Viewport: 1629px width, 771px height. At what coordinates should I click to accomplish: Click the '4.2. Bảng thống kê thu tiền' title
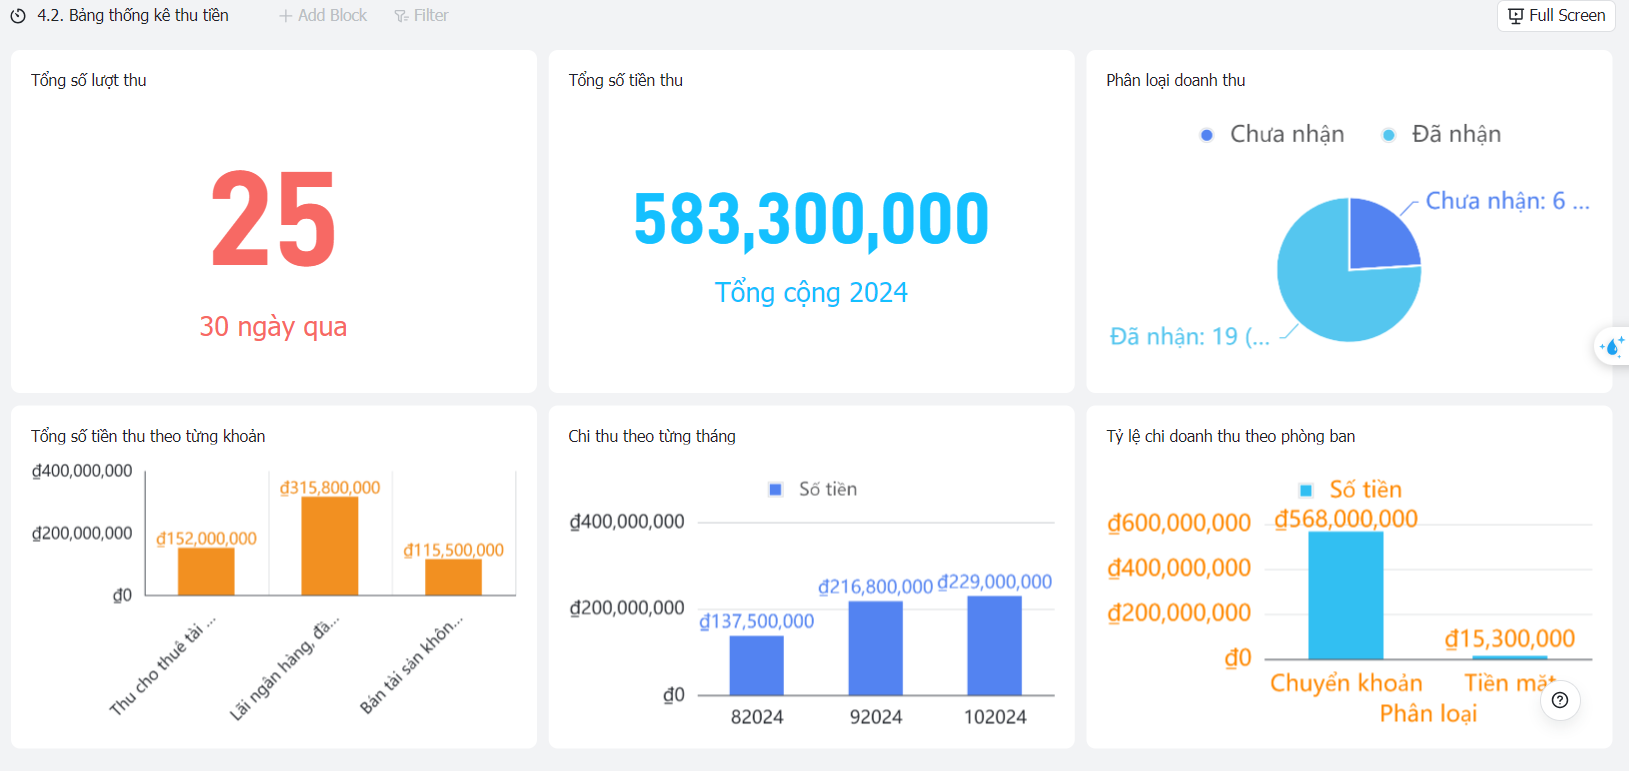[x=133, y=16]
